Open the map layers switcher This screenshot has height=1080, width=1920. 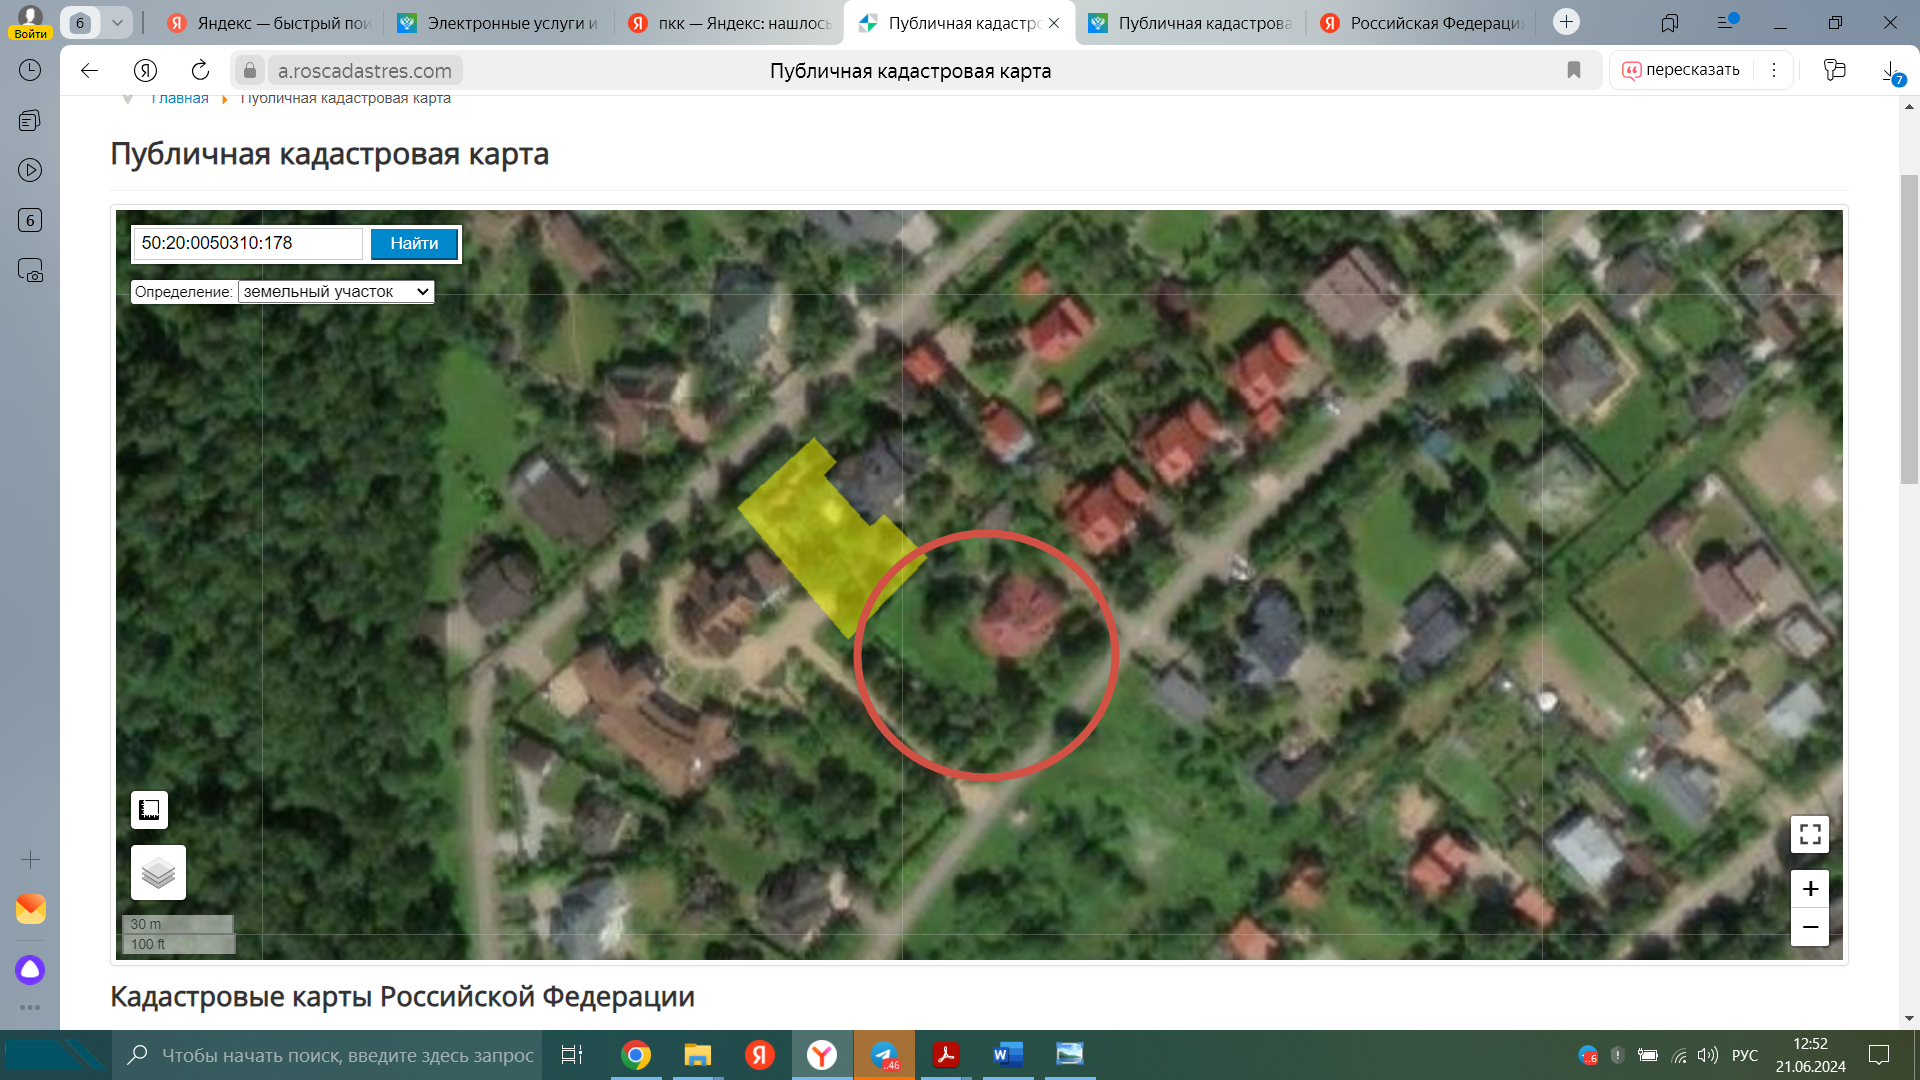158,873
